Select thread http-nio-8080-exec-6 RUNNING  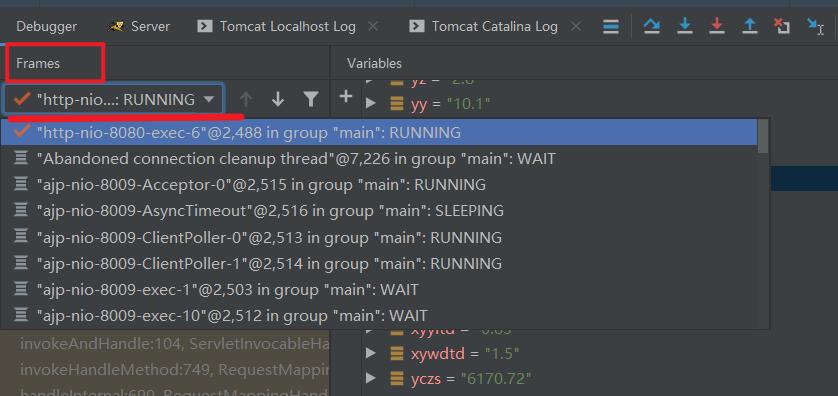[379, 133]
